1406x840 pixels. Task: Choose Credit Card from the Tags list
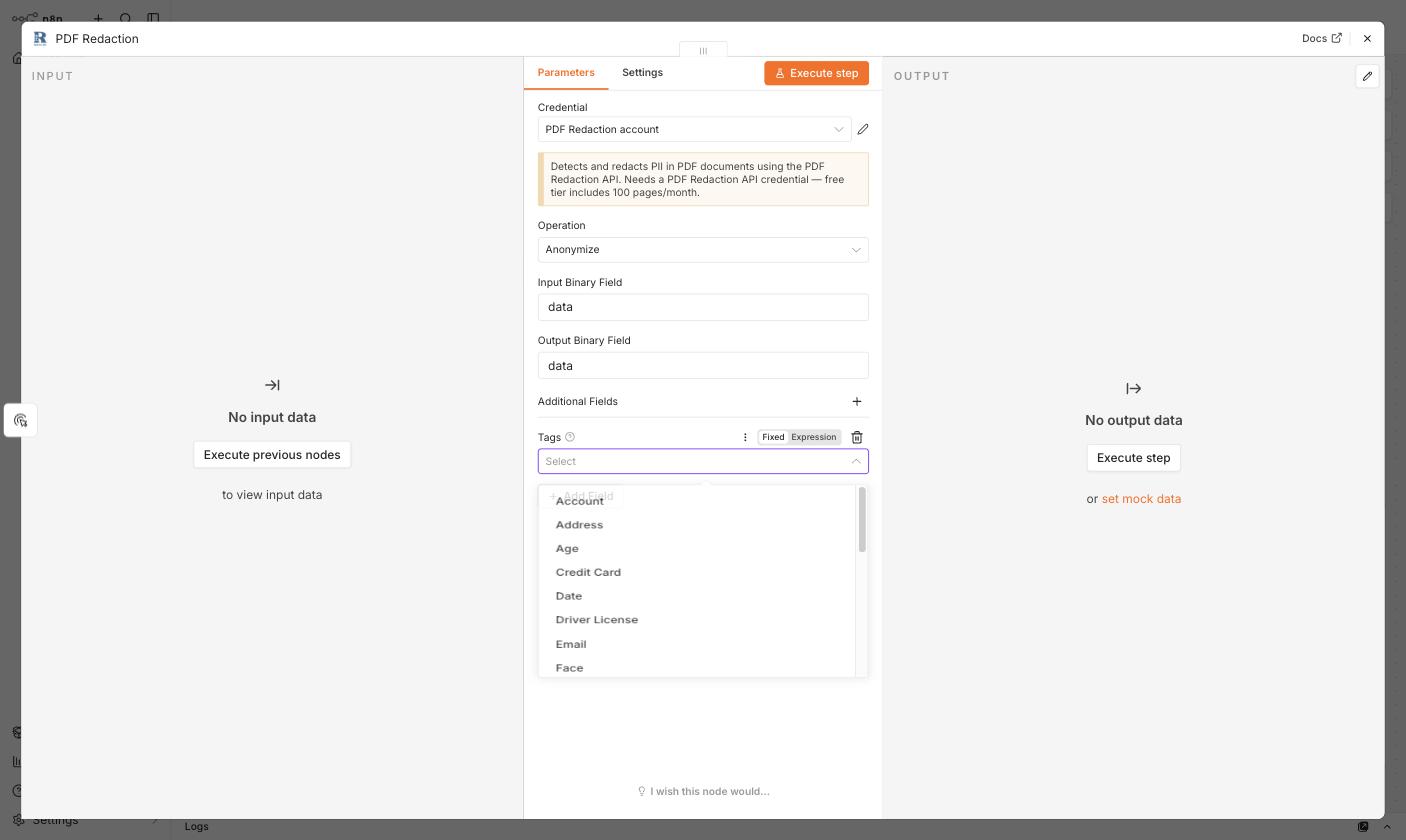point(697,572)
